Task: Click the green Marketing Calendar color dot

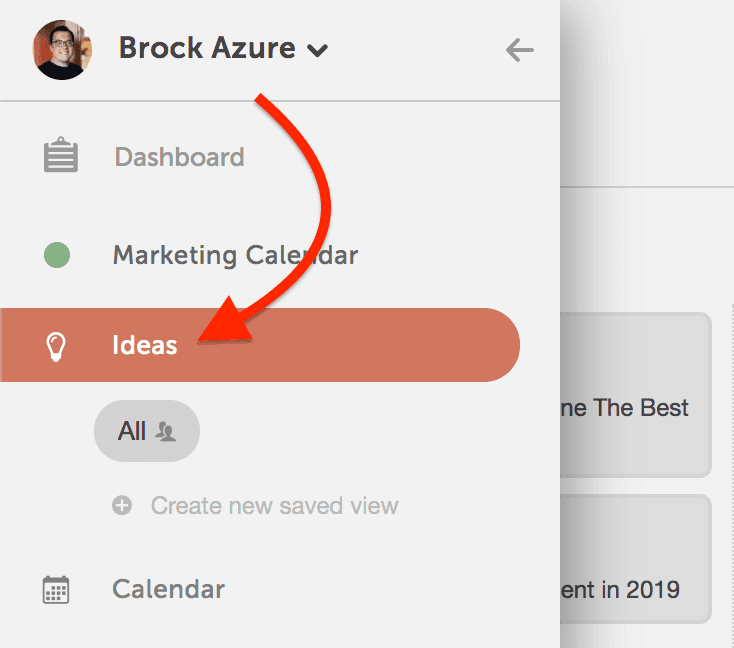Action: coord(57,255)
